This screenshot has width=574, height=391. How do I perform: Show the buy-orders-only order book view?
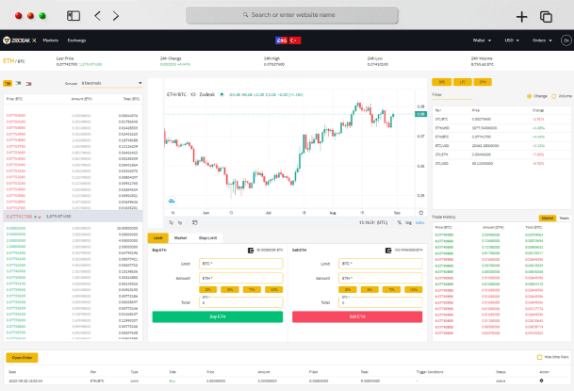(18, 83)
